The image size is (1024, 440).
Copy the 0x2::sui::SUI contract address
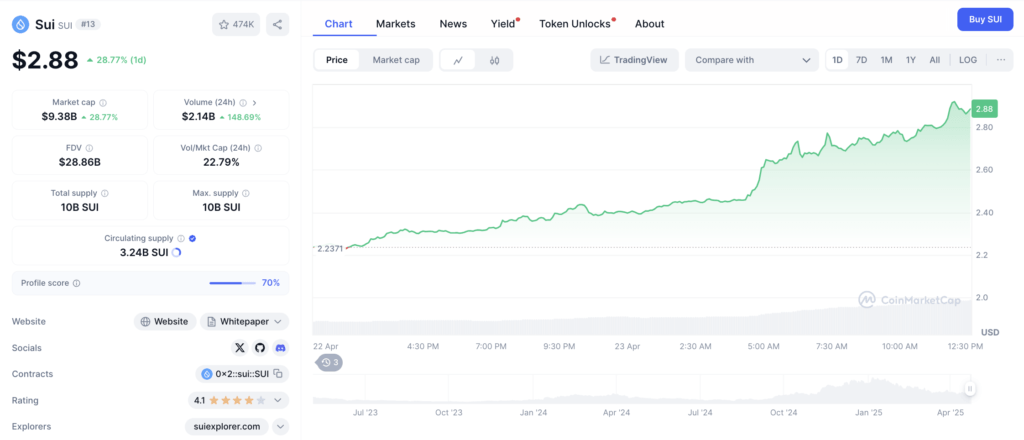(x=278, y=374)
